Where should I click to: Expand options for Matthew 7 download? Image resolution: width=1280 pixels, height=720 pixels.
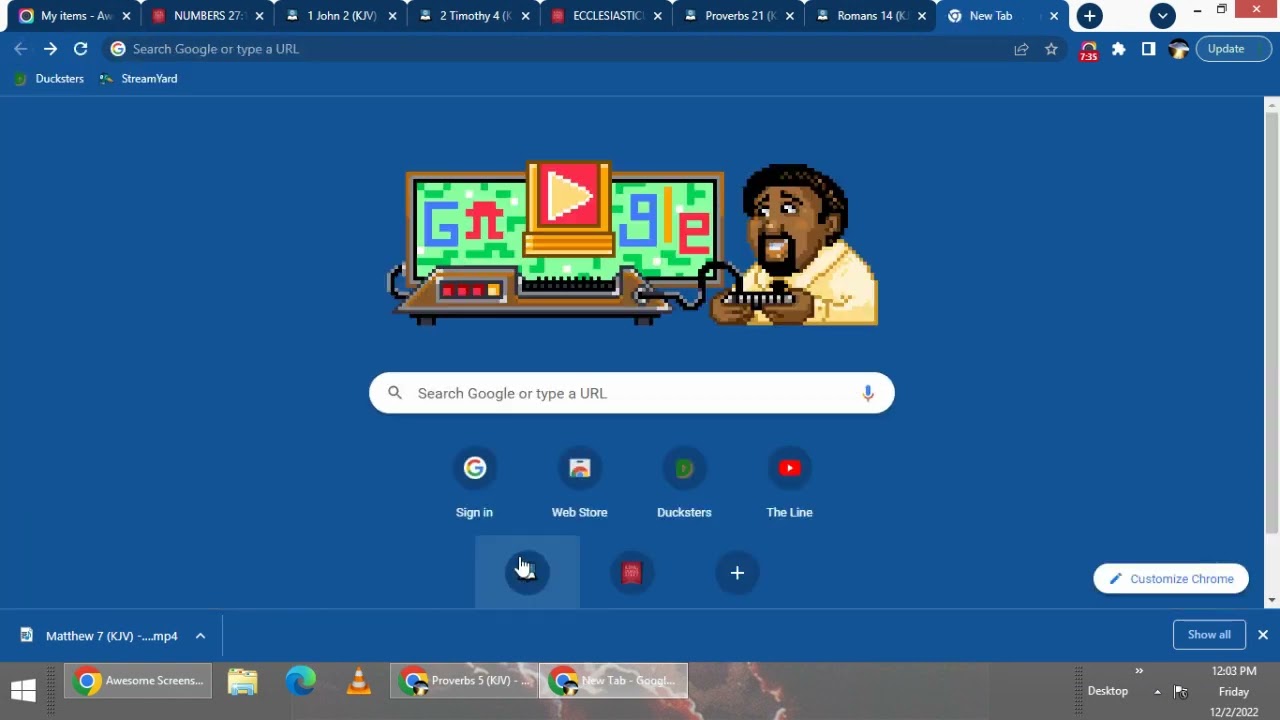pos(200,636)
